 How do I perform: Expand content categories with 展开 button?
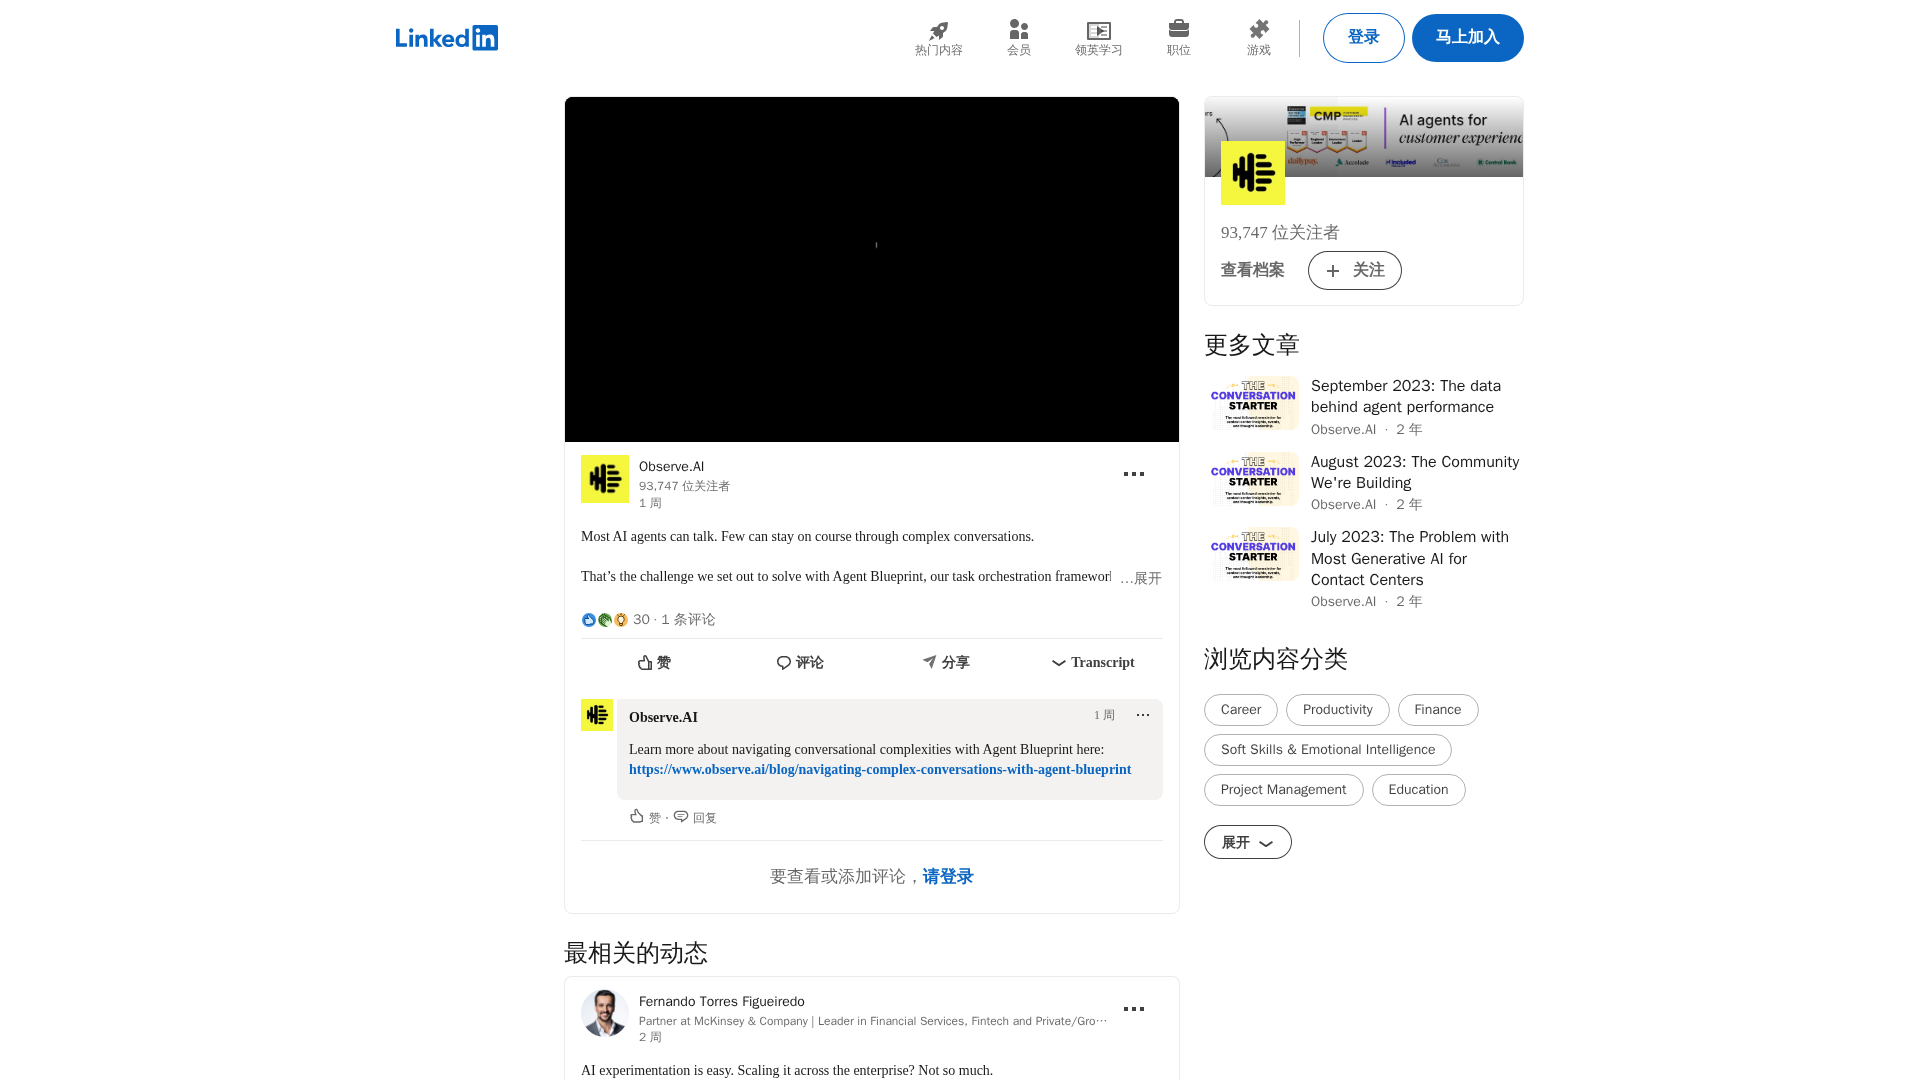pos(1247,842)
